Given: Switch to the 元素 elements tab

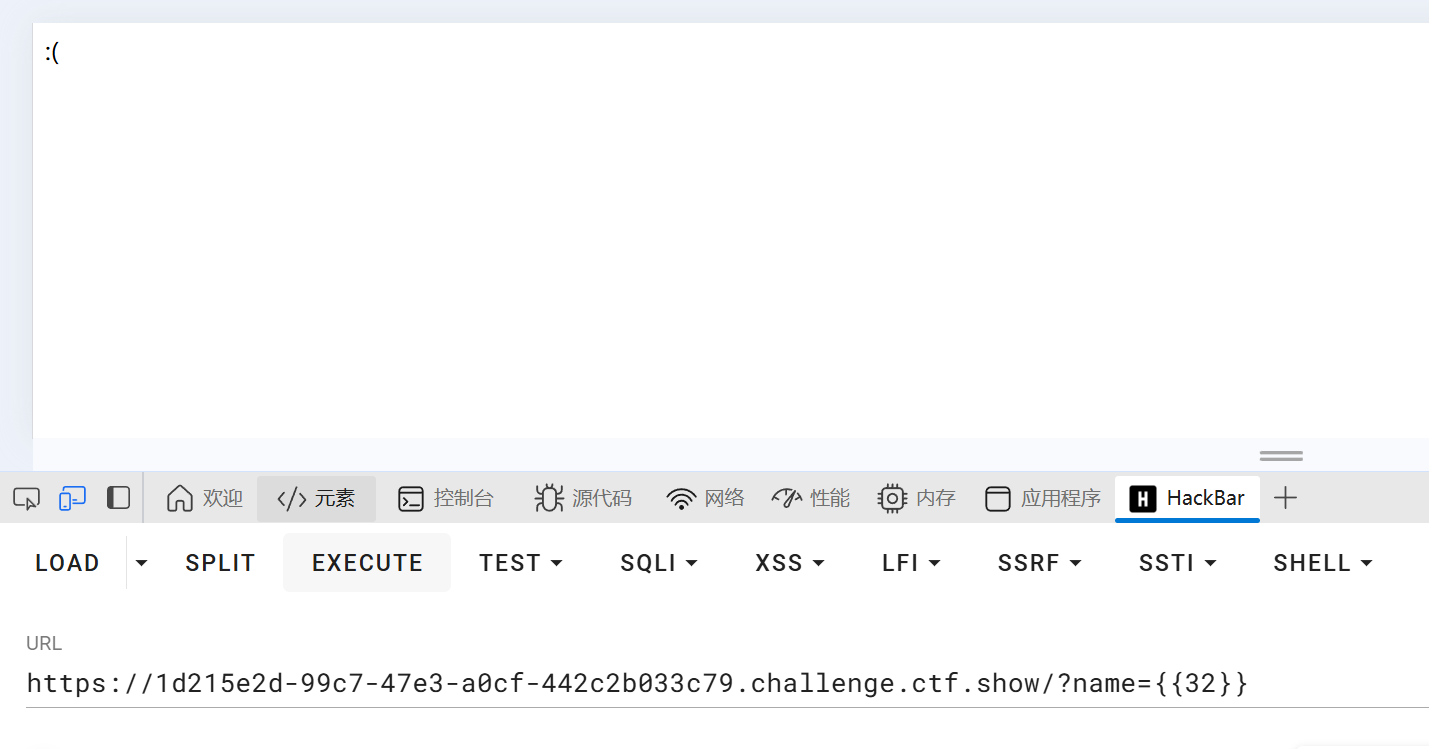Looking at the screenshot, I should point(316,498).
